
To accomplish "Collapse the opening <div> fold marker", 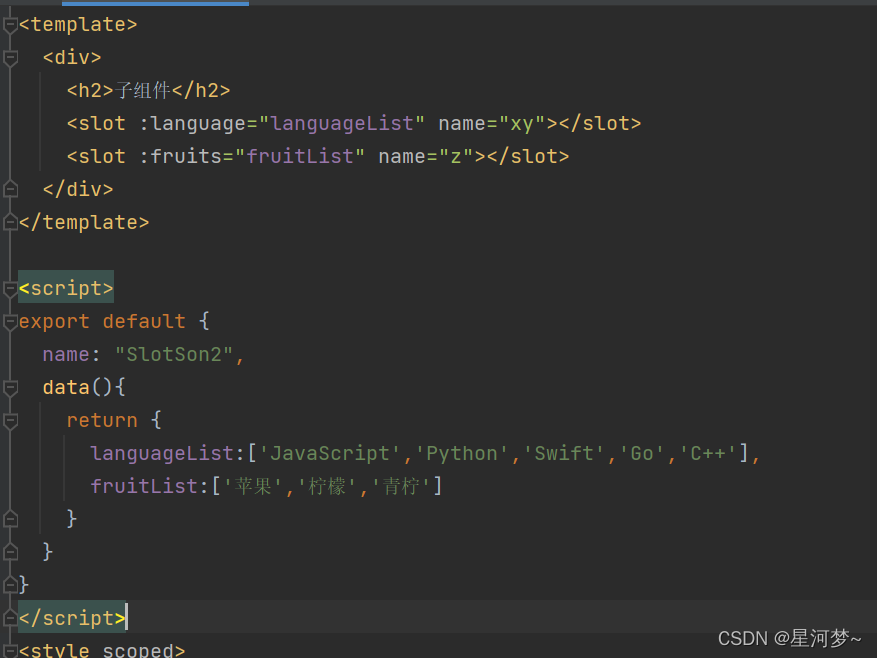I will (x=10, y=58).
